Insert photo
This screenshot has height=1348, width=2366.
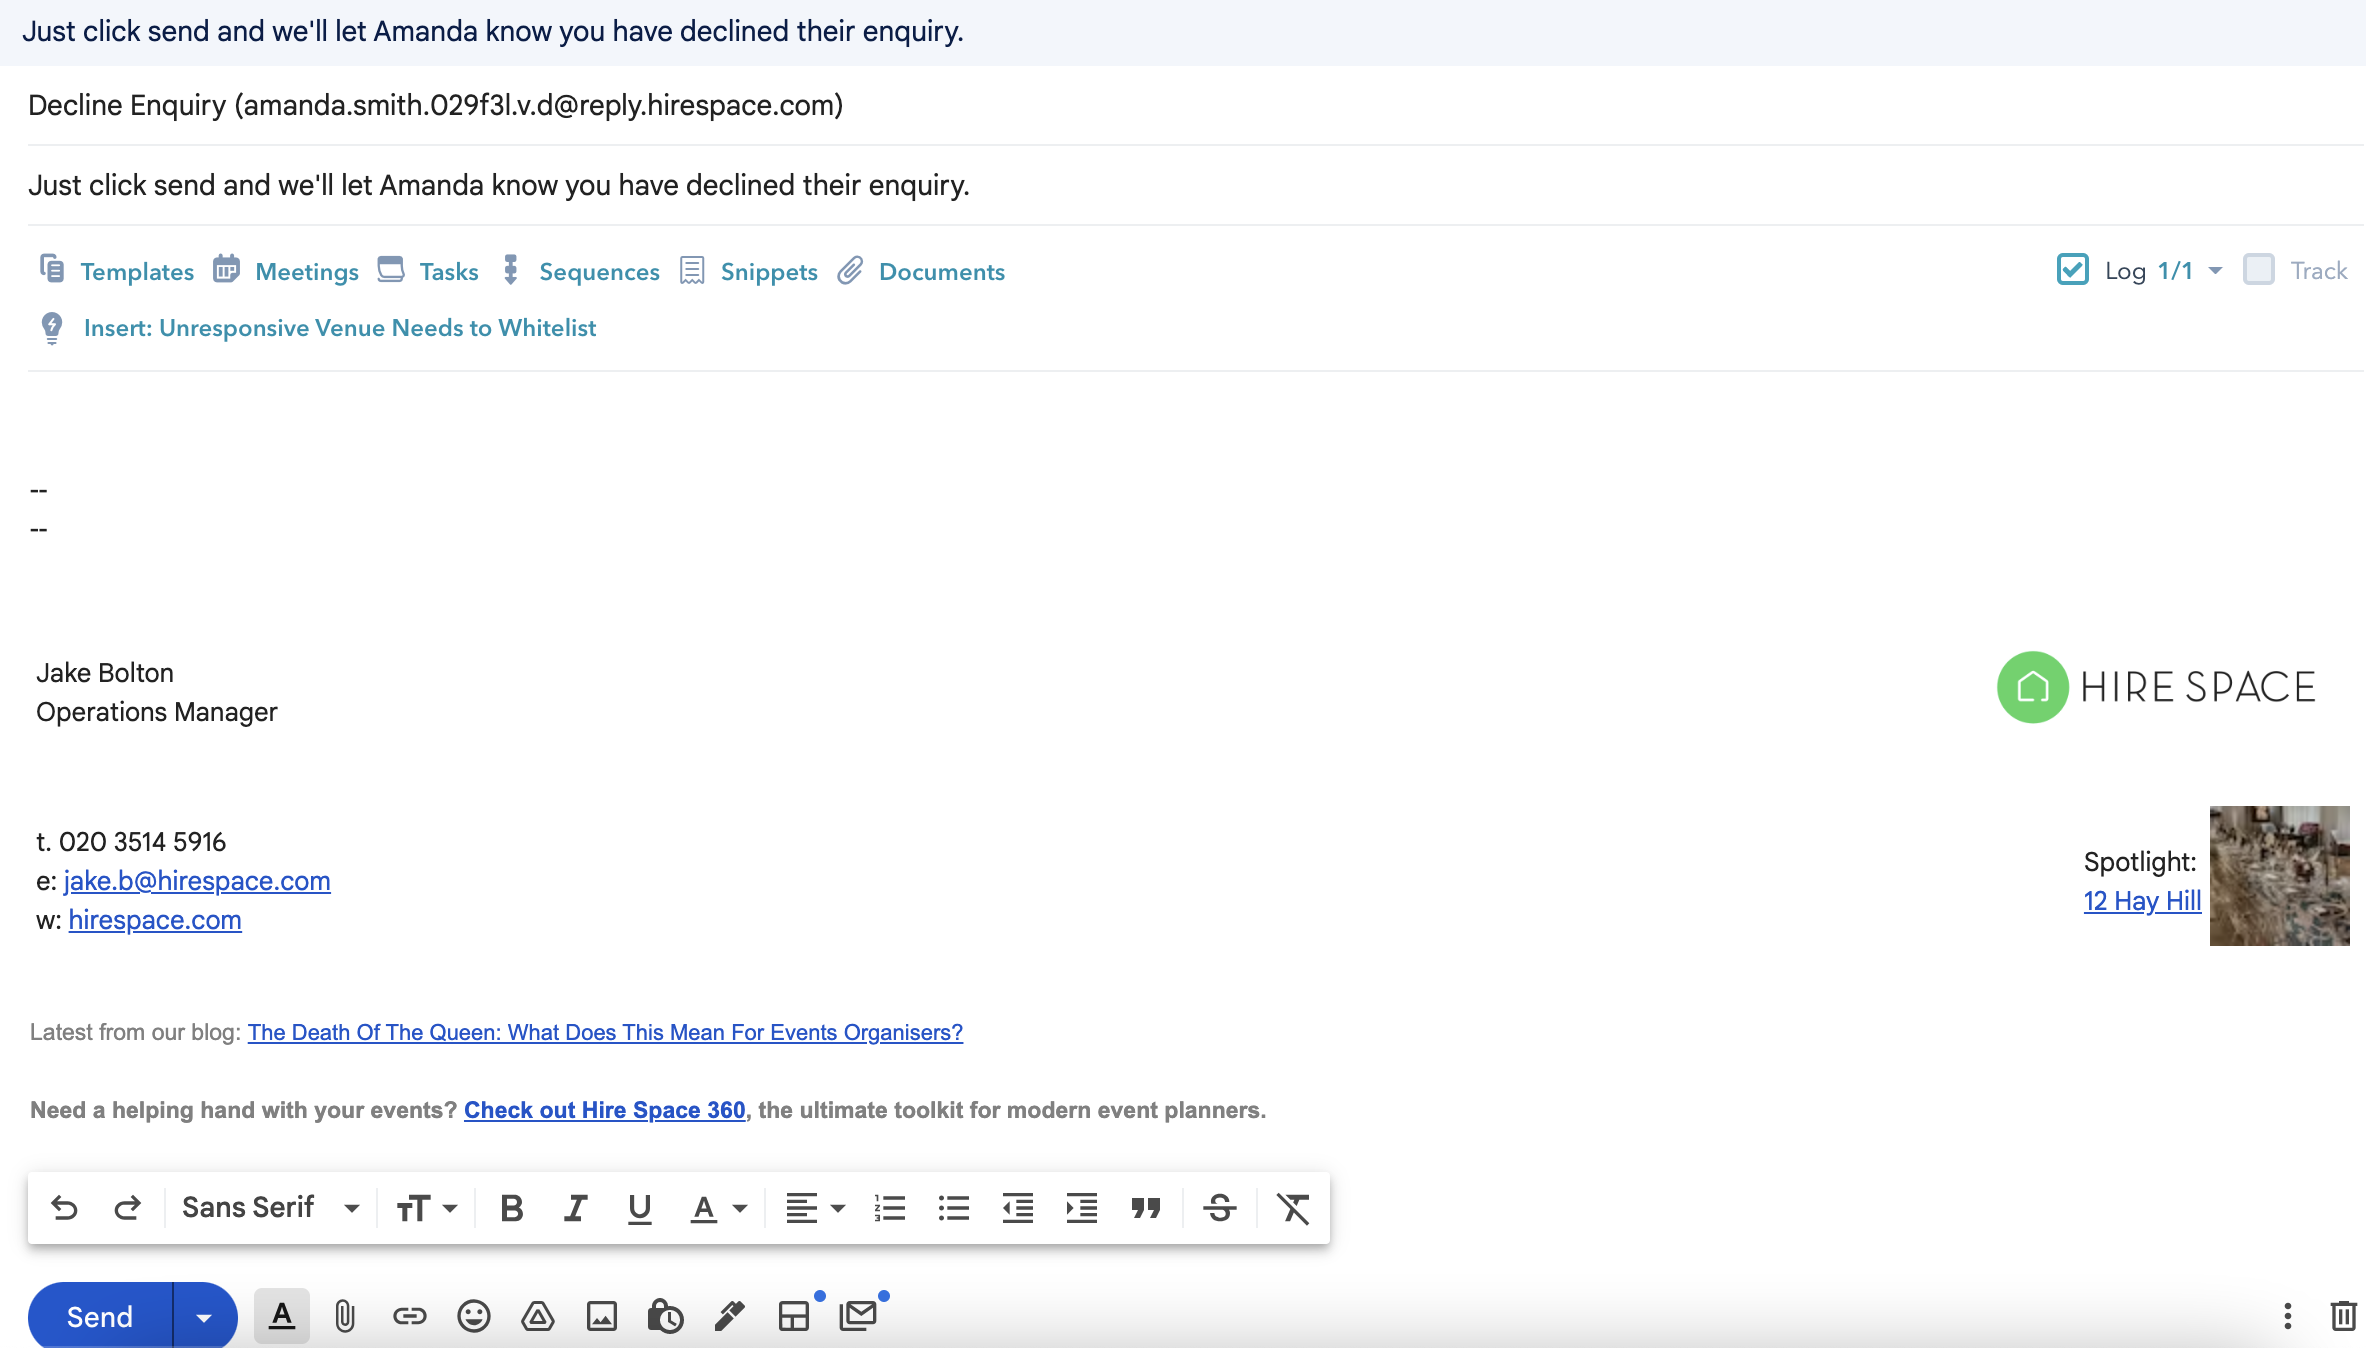click(602, 1316)
